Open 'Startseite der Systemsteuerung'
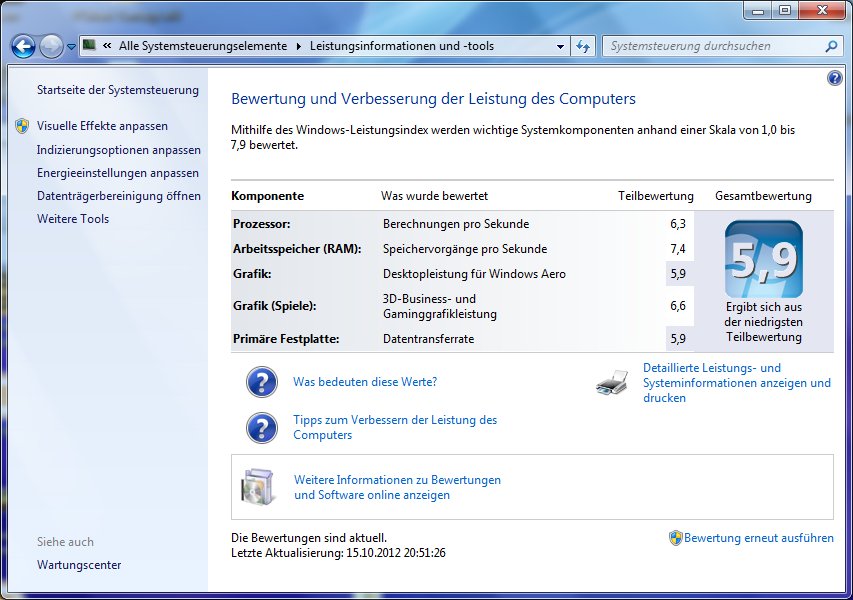This screenshot has height=600, width=853. 118,90
